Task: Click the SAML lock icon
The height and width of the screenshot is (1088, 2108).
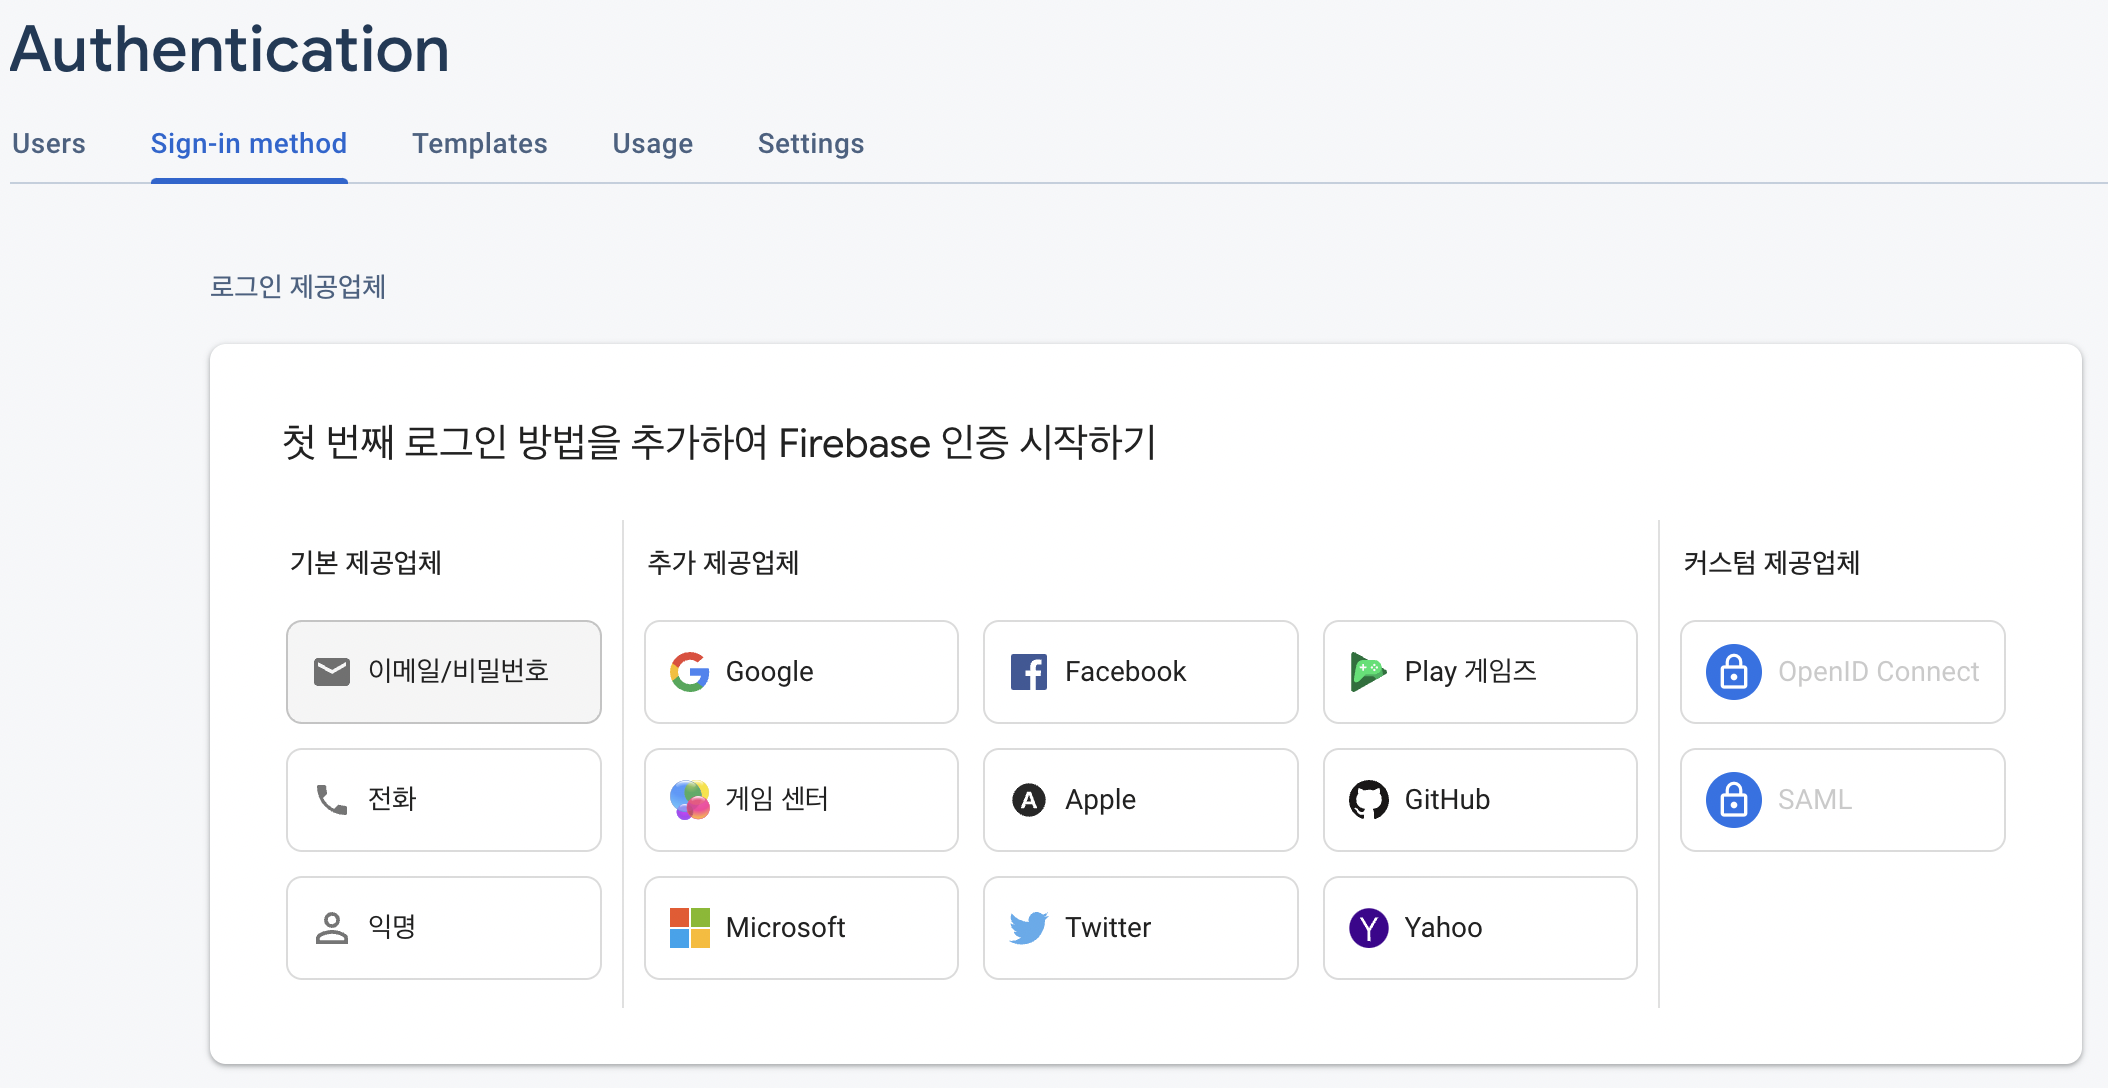Action: (1733, 800)
